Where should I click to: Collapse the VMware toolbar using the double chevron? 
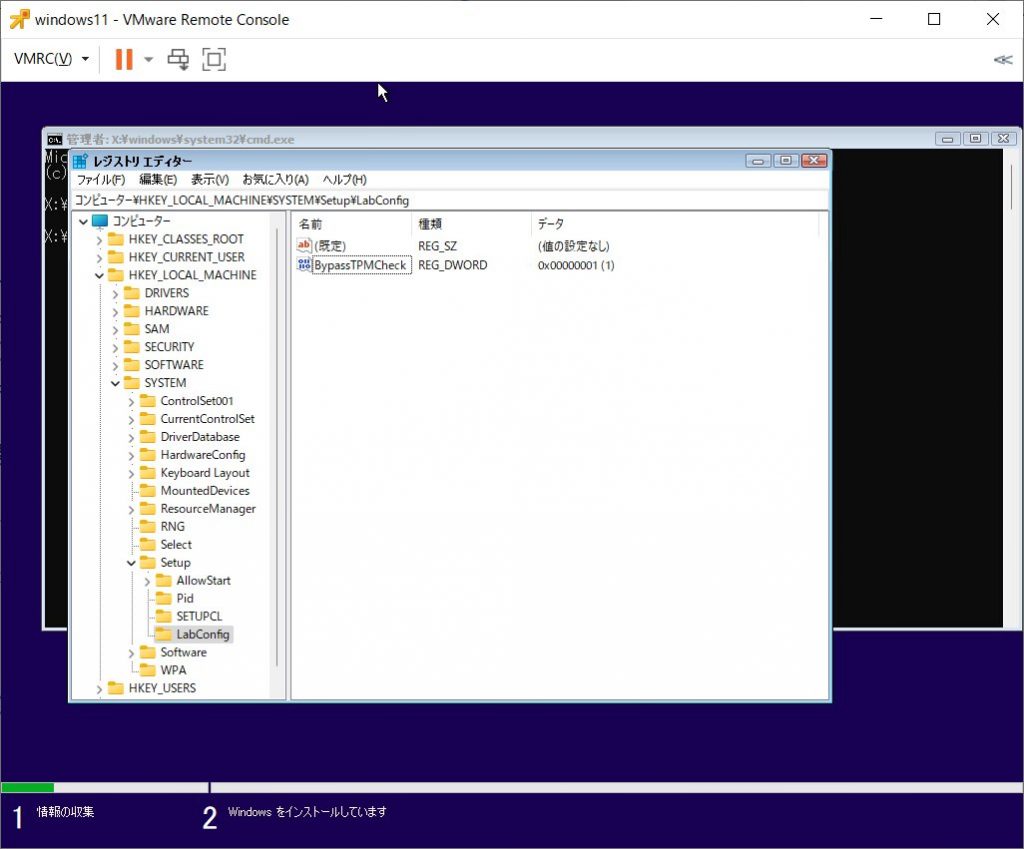click(1003, 60)
